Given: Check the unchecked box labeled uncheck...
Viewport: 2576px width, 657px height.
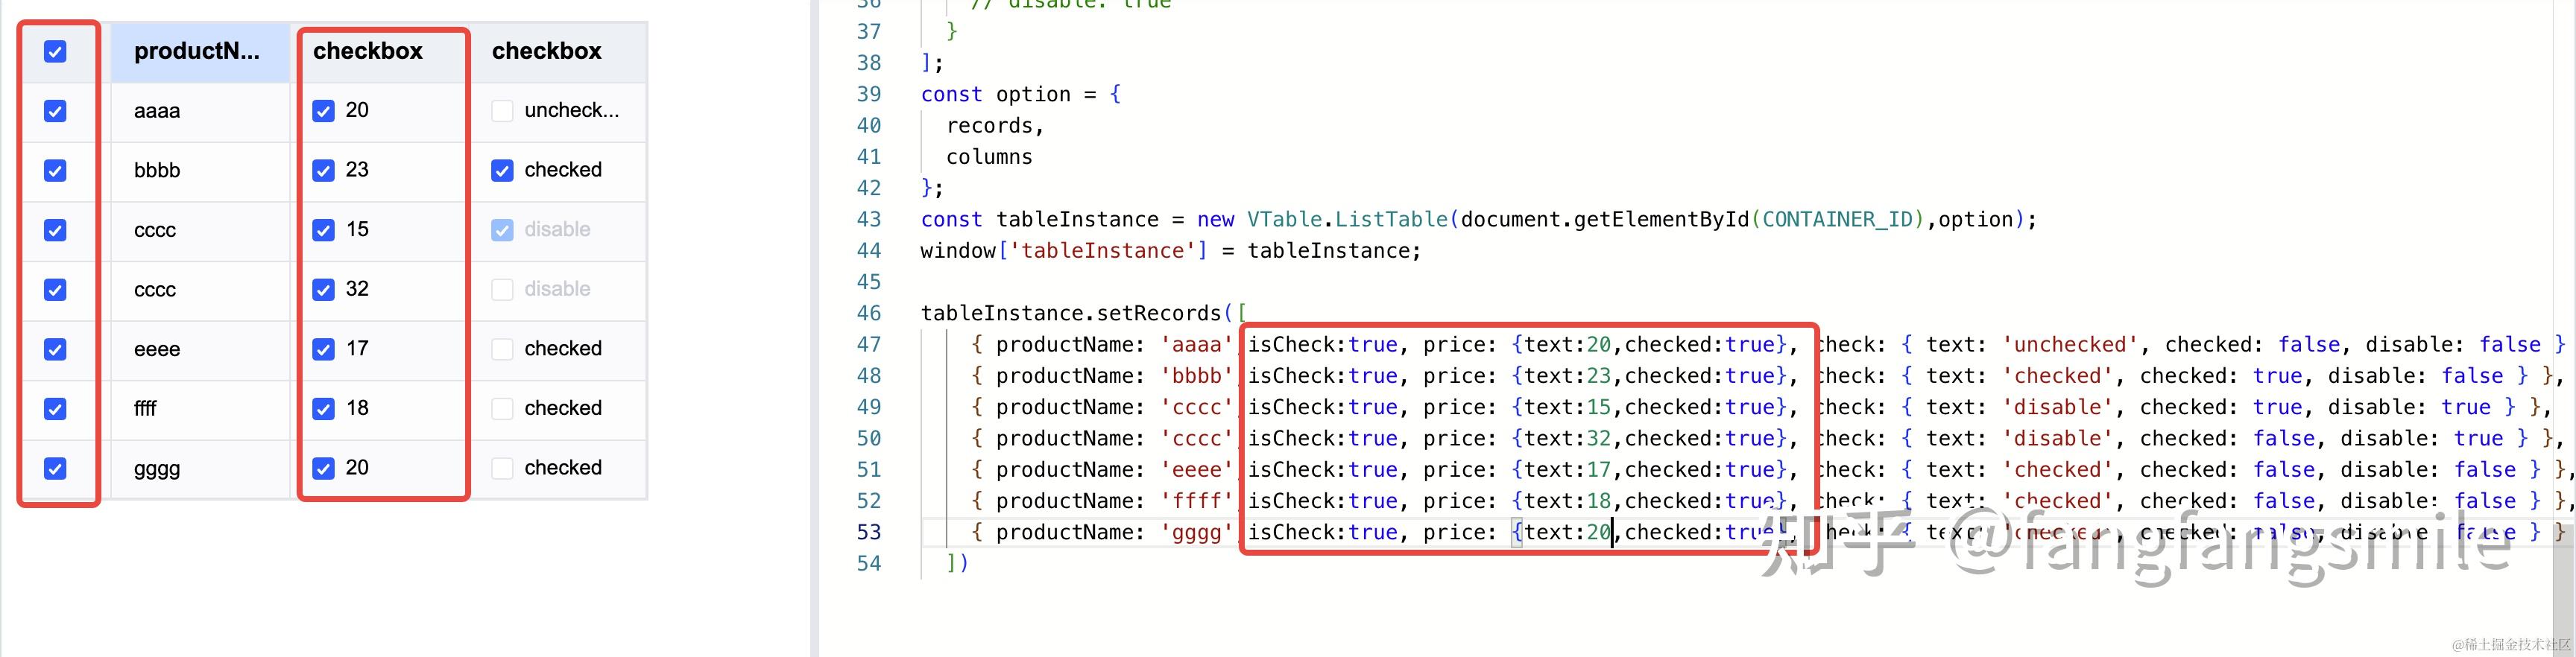Looking at the screenshot, I should (501, 111).
